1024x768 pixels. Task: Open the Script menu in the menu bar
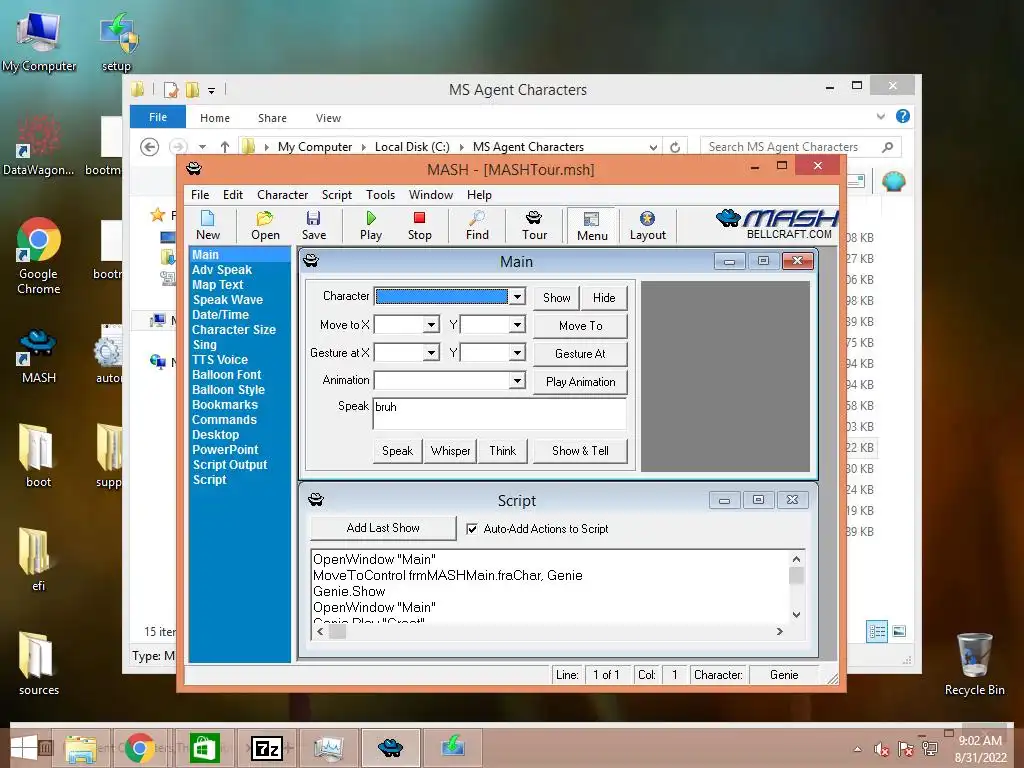pos(336,195)
